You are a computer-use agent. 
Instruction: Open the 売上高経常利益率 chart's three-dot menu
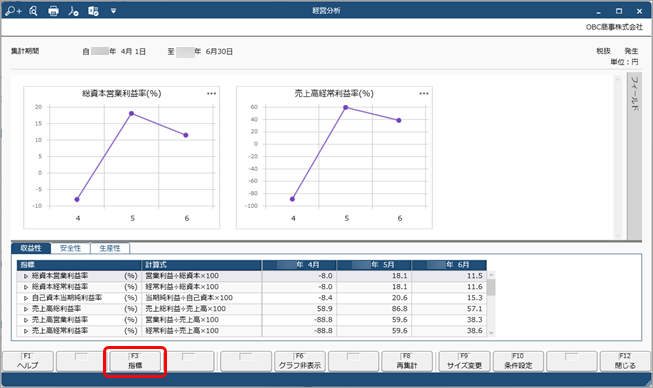pos(424,93)
